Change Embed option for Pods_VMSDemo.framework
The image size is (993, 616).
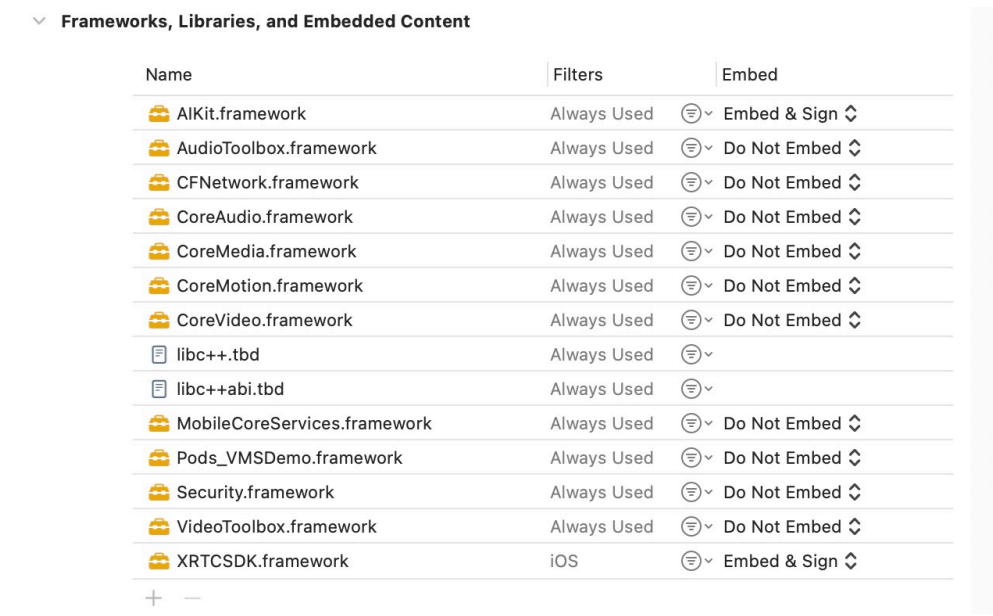pyautogui.click(x=791, y=458)
